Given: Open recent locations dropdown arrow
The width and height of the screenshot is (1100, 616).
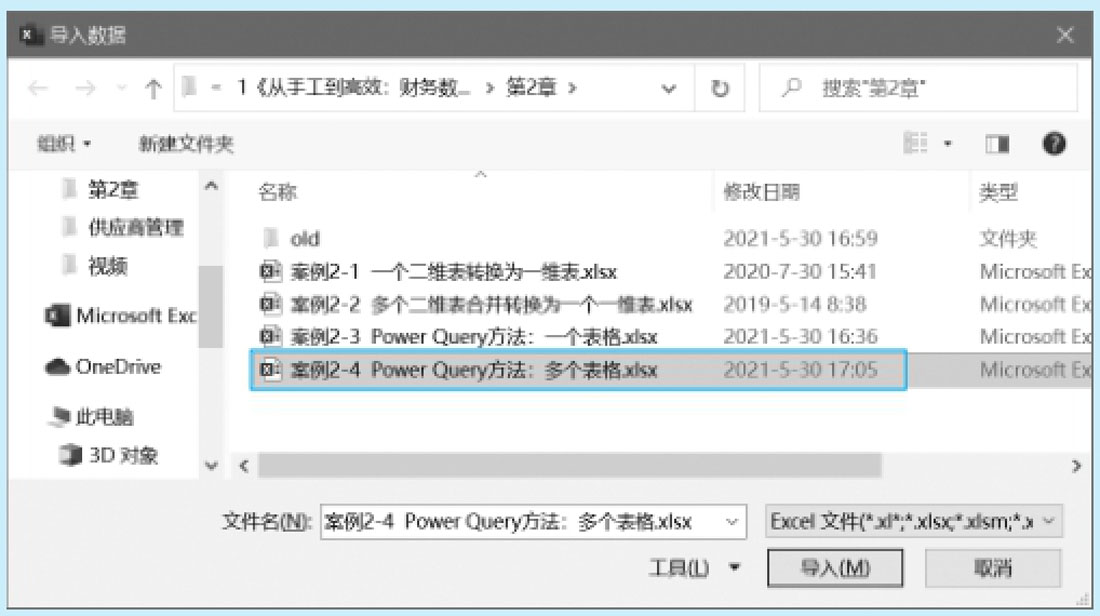Looking at the screenshot, I should click(121, 88).
